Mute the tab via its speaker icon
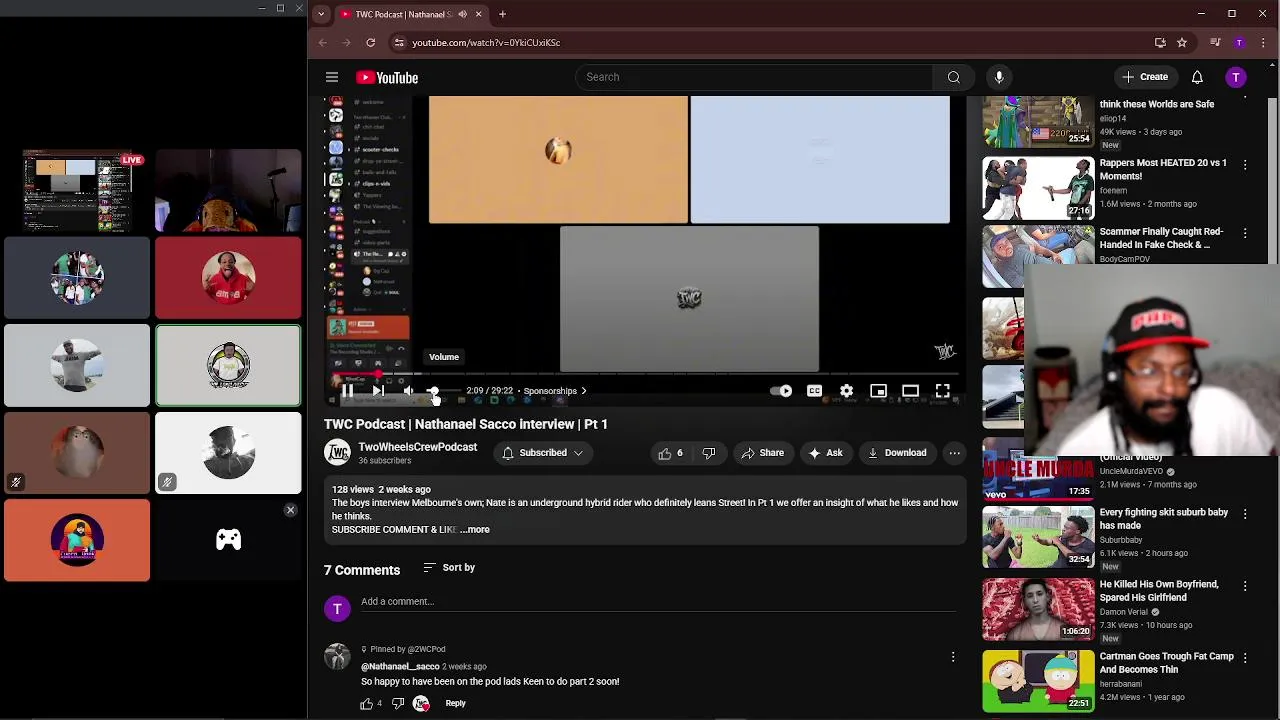The image size is (1280, 720). click(462, 14)
